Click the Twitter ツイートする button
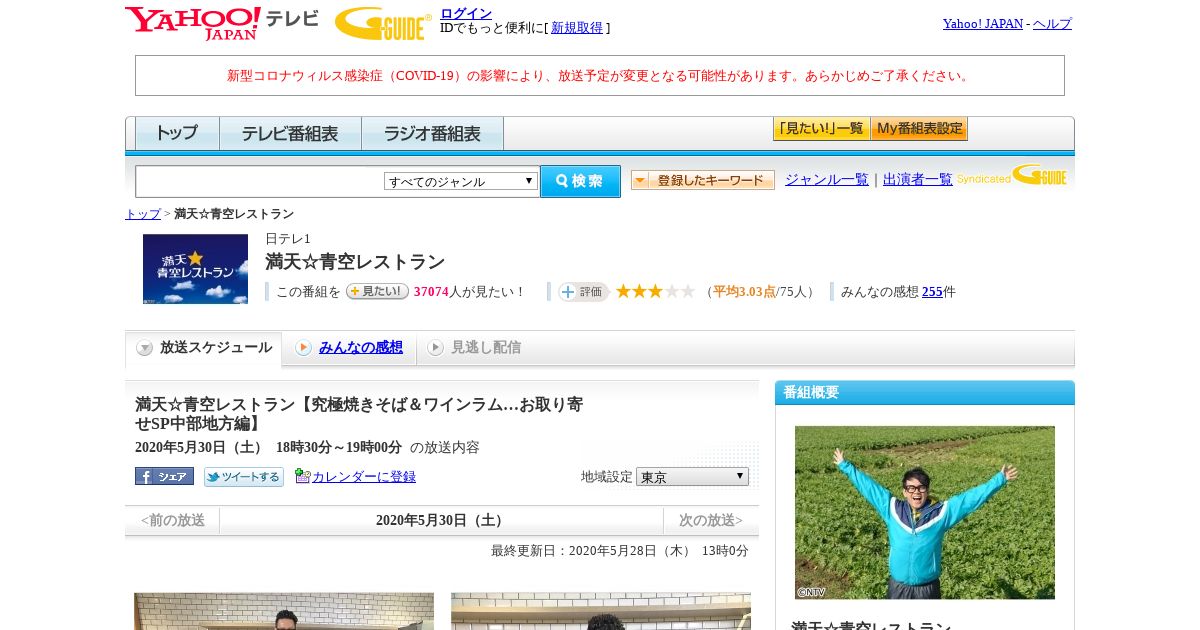The height and width of the screenshot is (630, 1200). [244, 477]
